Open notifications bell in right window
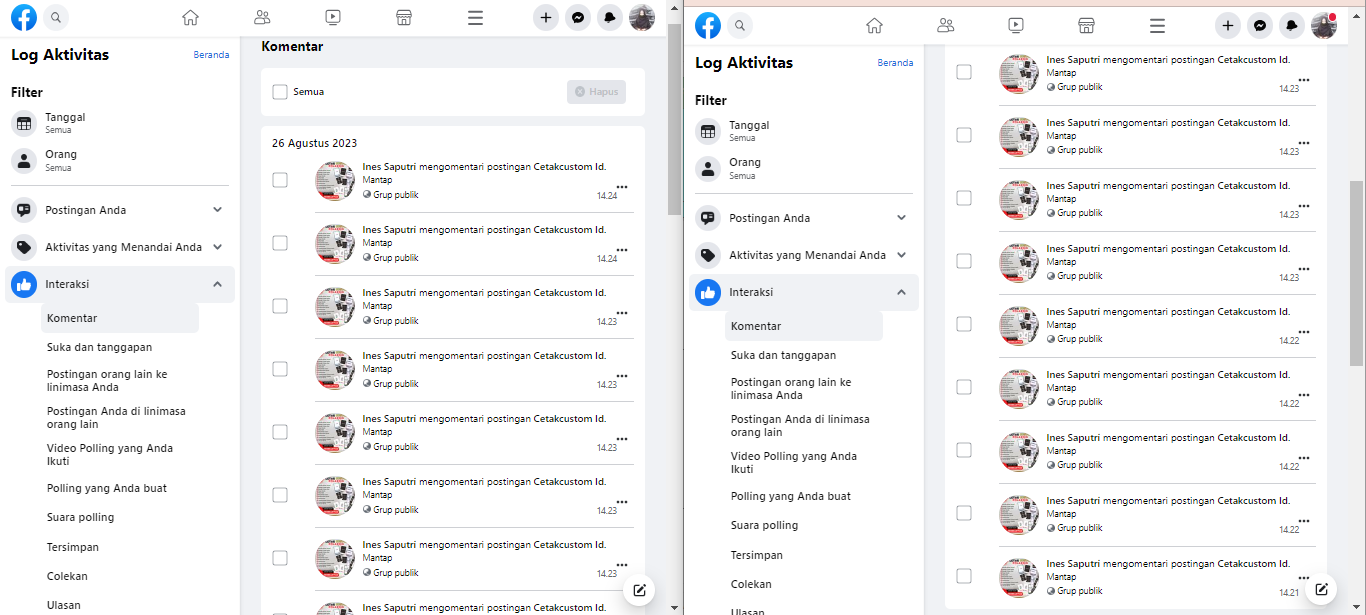Image resolution: width=1366 pixels, height=615 pixels. click(1292, 25)
